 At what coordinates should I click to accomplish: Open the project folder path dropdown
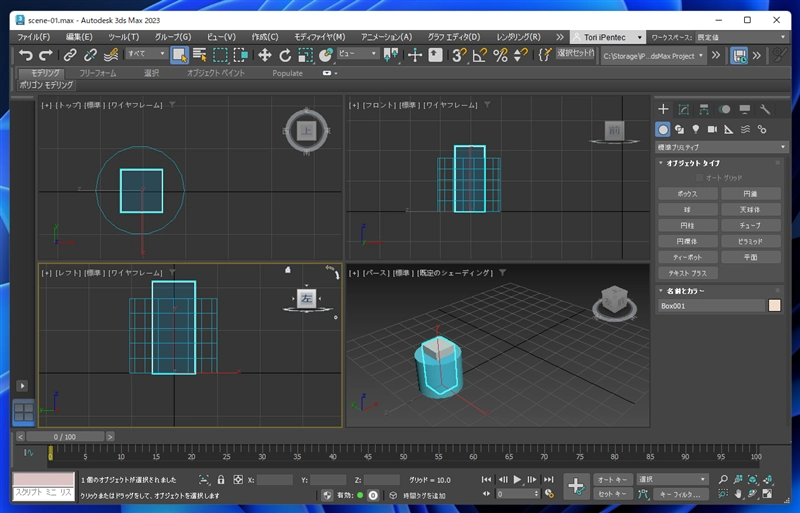pyautogui.click(x=653, y=56)
